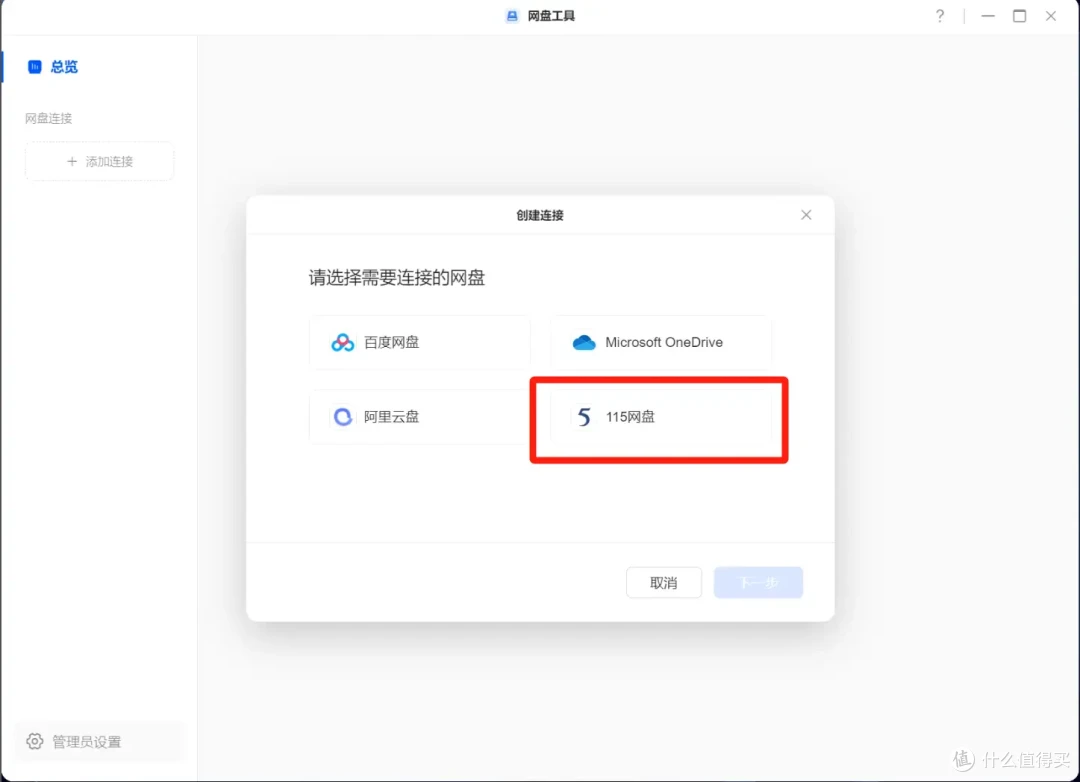Select the 115网盘 option card
This screenshot has height=782, width=1080.
[660, 417]
